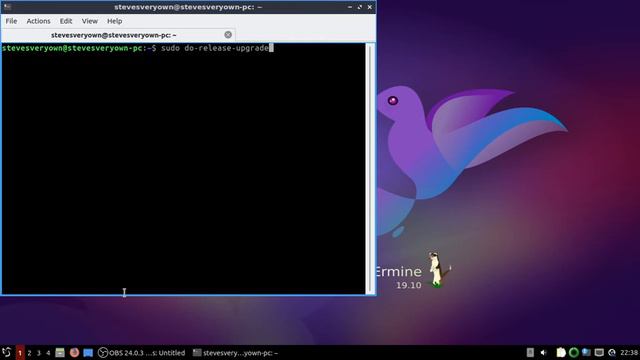Click inside the terminal command line

pyautogui.click(x=138, y=48)
